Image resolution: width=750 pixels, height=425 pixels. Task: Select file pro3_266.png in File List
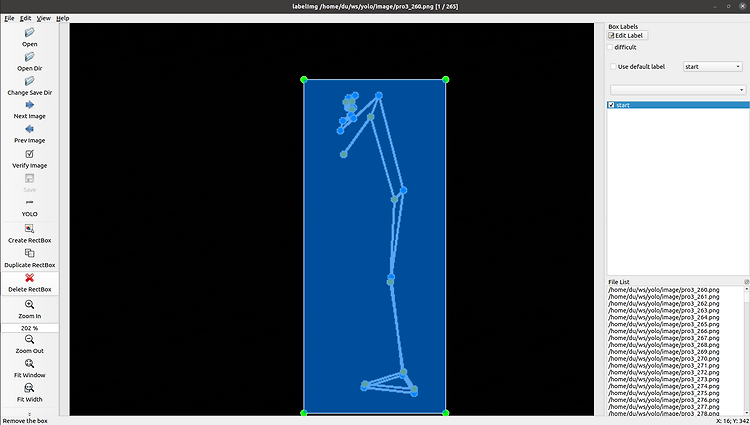[663, 331]
